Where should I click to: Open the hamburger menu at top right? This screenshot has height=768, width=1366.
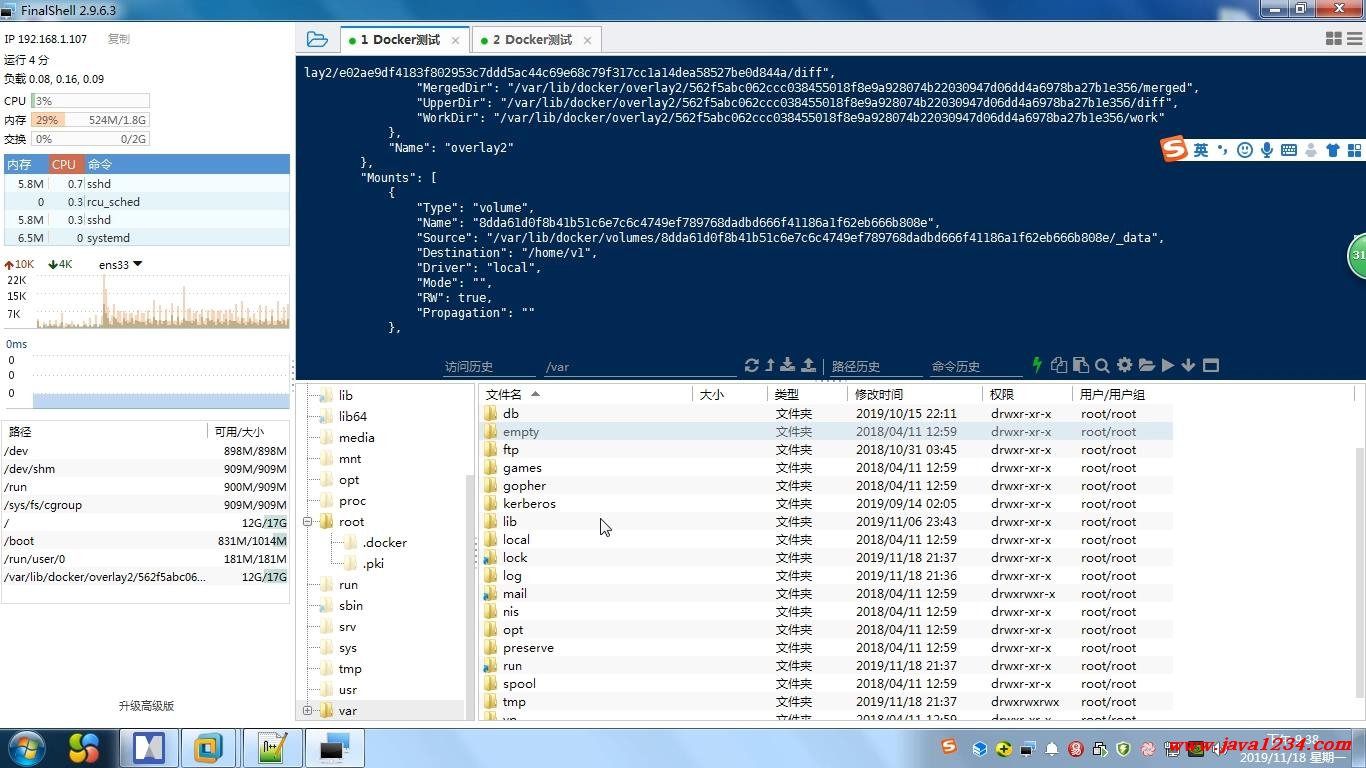pyautogui.click(x=1354, y=38)
